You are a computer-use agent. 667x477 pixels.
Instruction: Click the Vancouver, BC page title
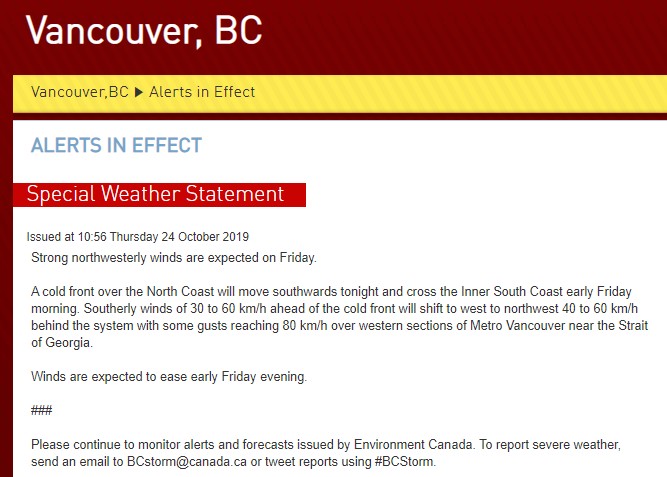click(x=144, y=30)
